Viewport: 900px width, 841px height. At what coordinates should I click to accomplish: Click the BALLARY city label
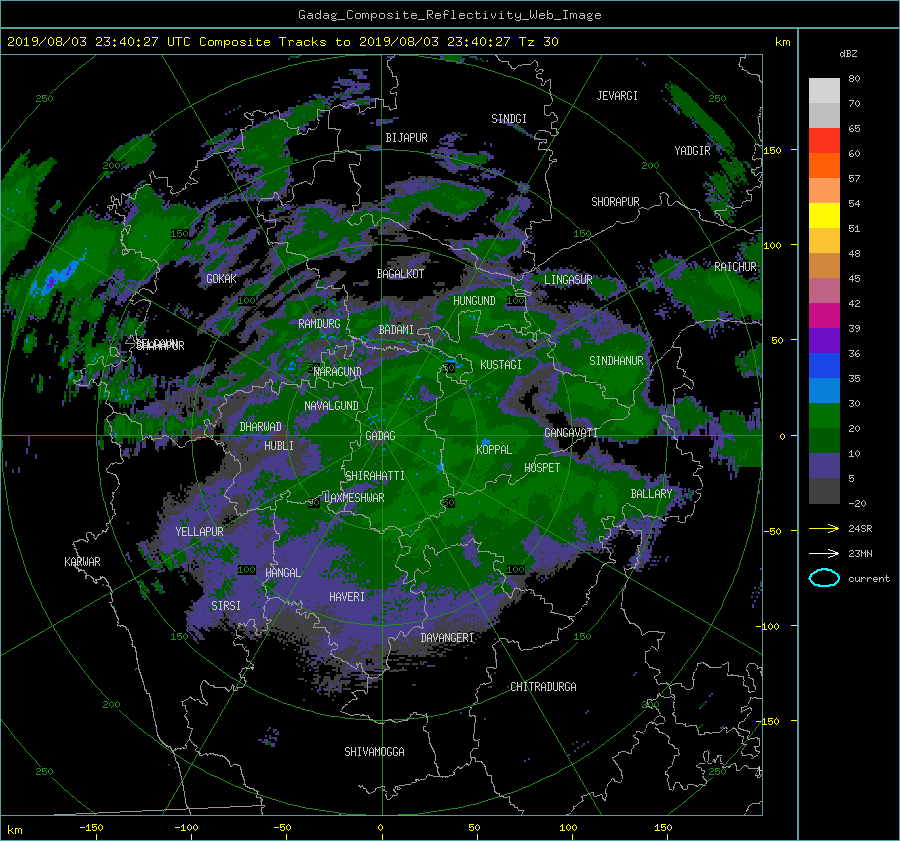pos(651,494)
